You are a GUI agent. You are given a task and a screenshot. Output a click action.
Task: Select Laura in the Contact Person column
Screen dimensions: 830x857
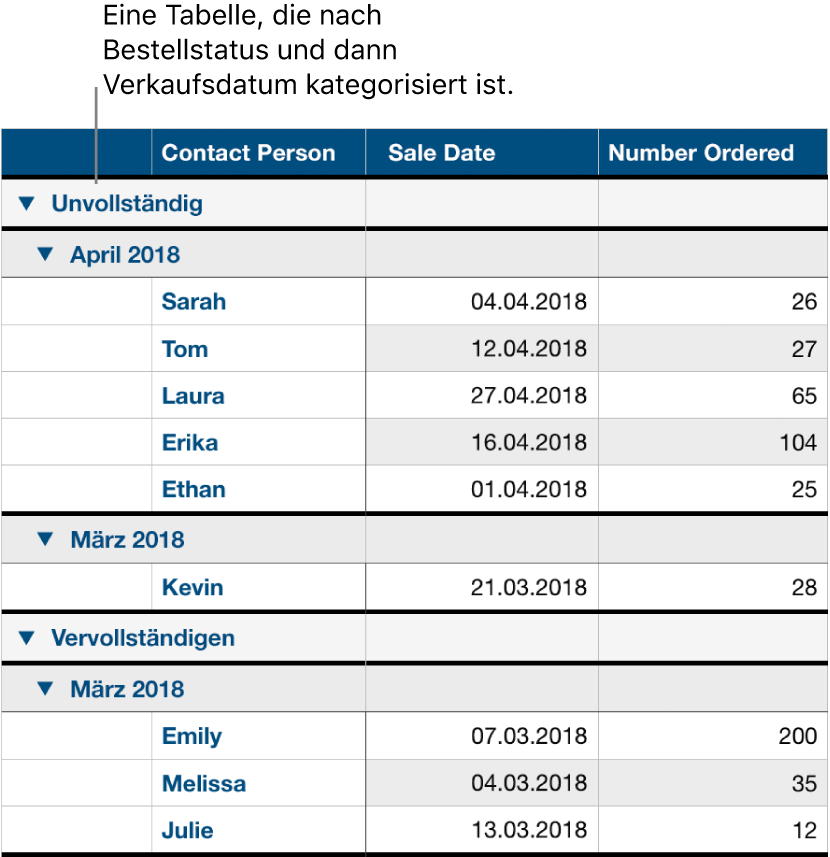pos(192,395)
